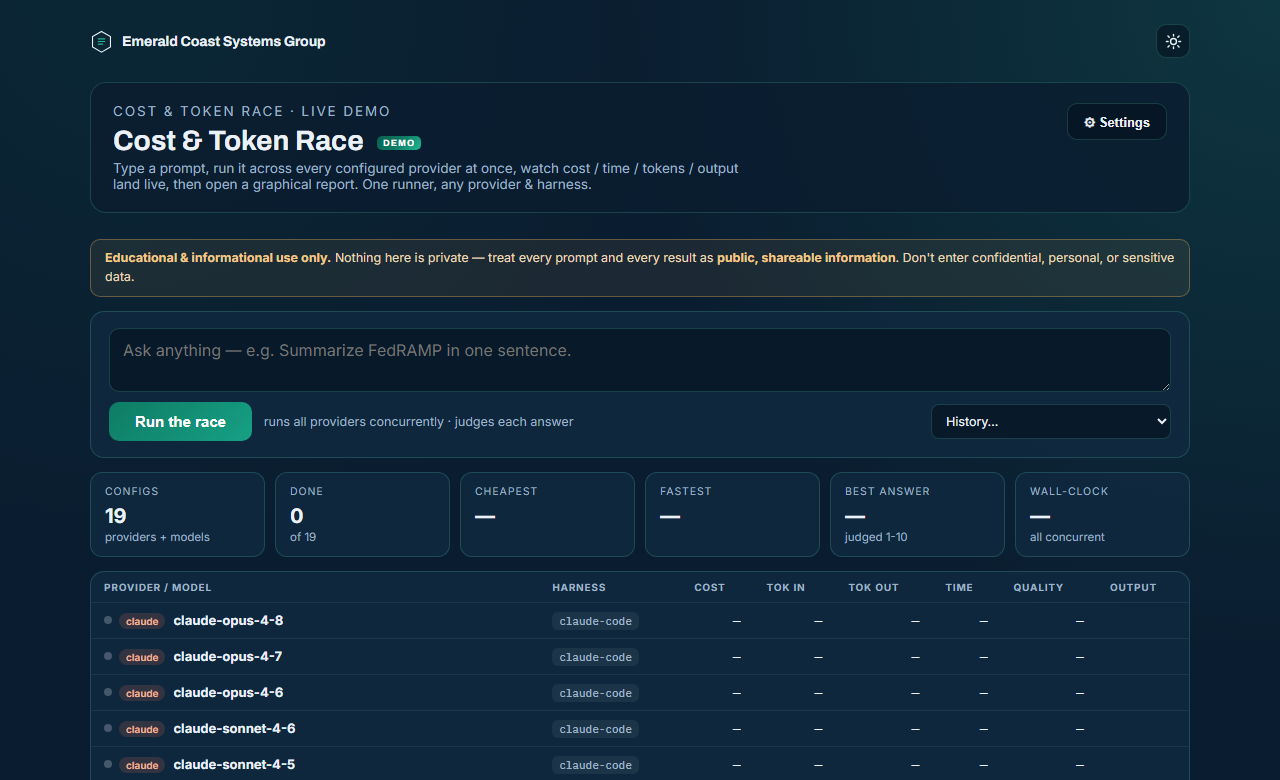
Task: Select the FASTEST stat card
Action: tap(733, 514)
